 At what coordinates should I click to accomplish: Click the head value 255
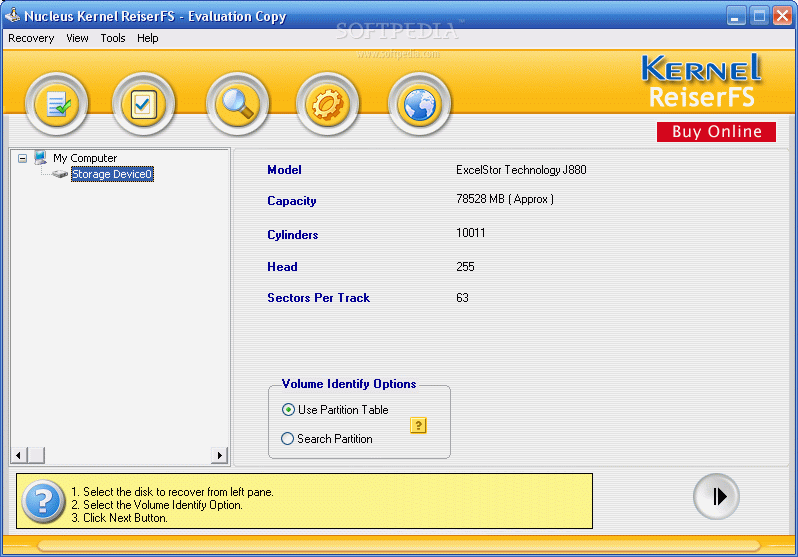click(x=465, y=267)
